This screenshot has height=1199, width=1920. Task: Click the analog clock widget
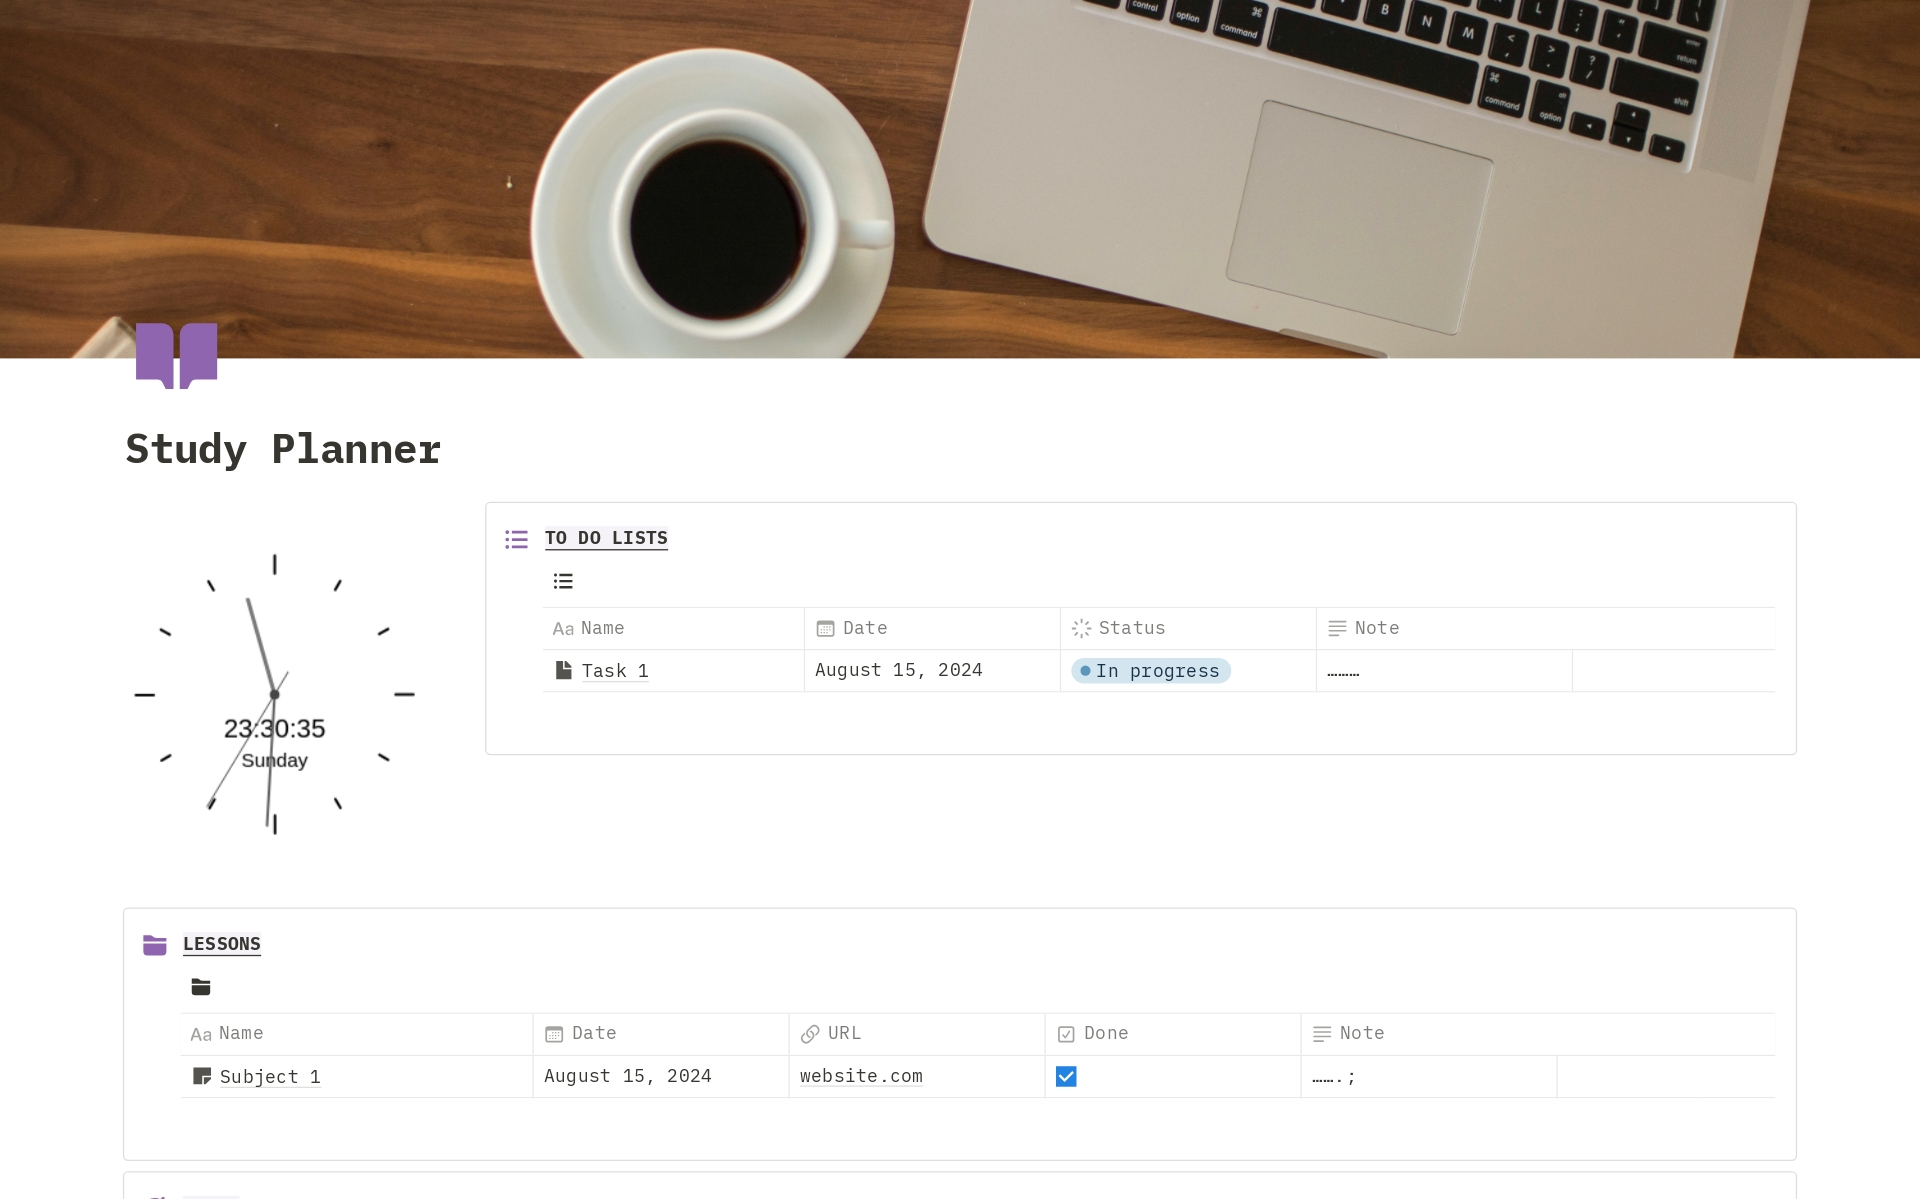click(274, 693)
